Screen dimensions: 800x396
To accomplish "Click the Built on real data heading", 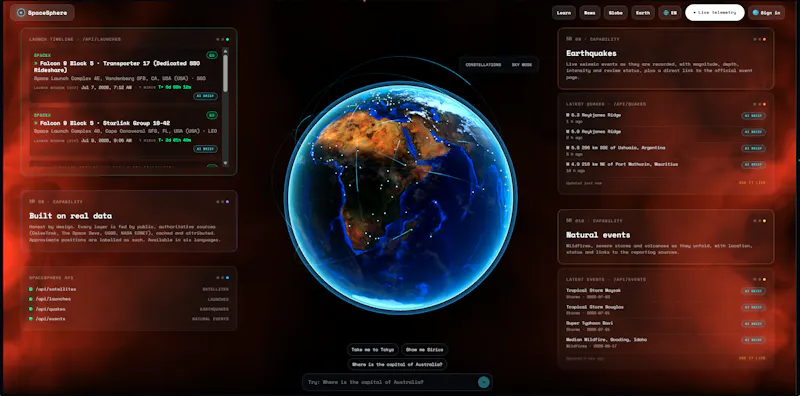I will point(70,216).
